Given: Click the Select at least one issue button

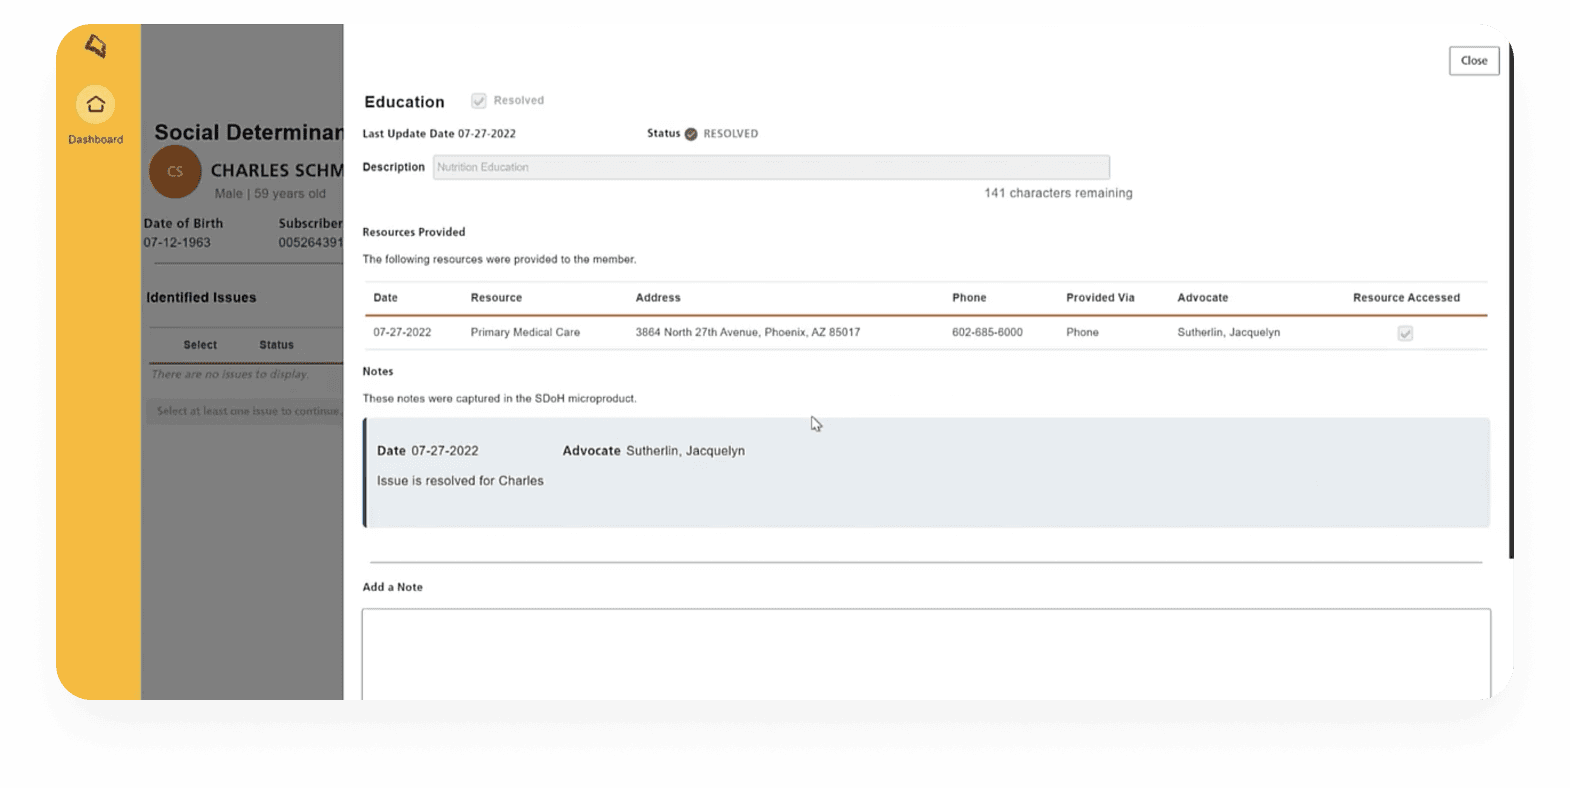Looking at the screenshot, I should coord(246,411).
